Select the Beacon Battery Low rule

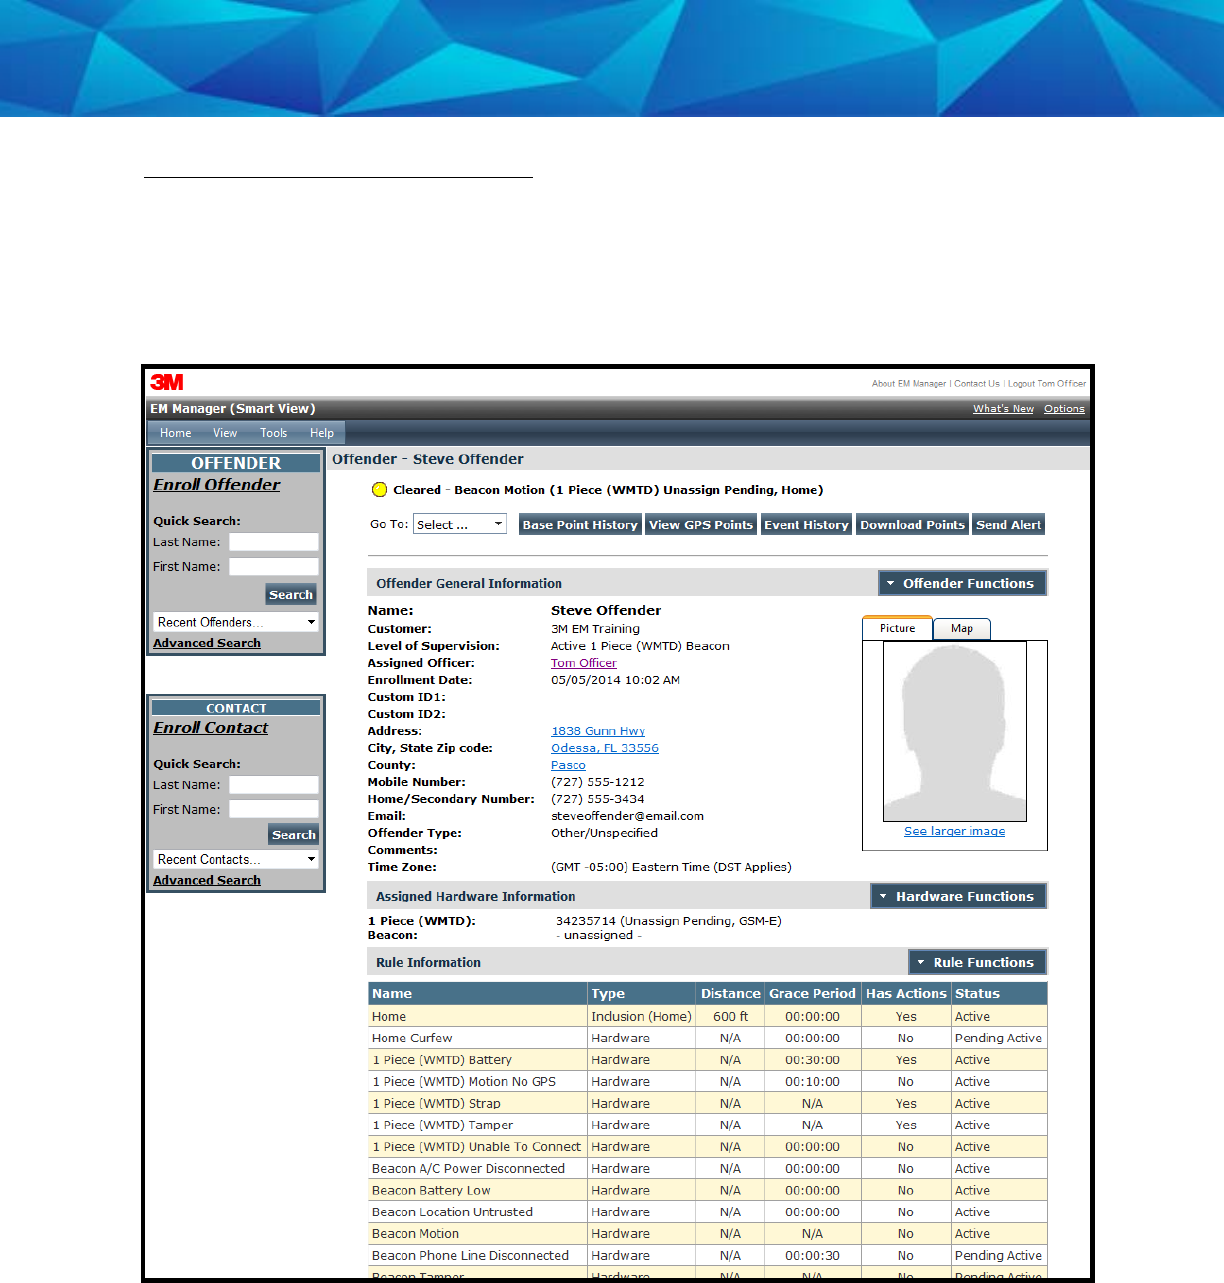(431, 1190)
